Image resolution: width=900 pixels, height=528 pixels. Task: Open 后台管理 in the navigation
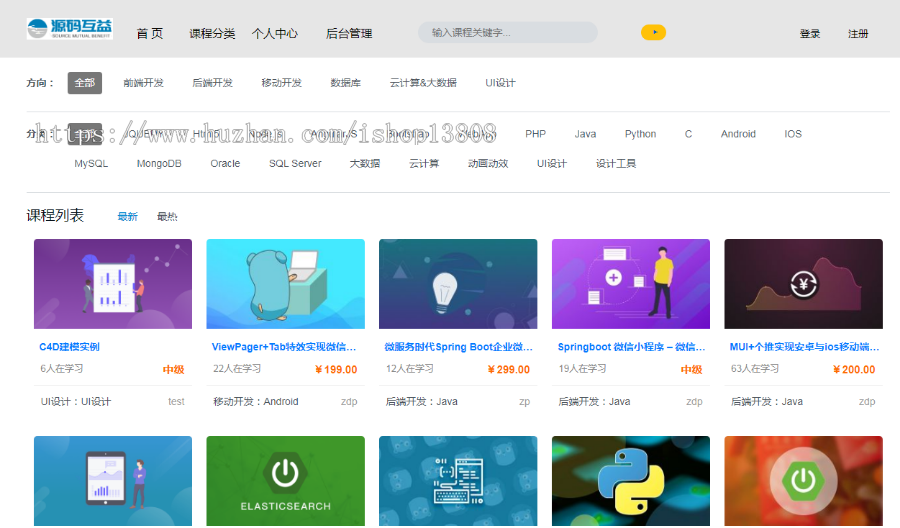pyautogui.click(x=349, y=34)
